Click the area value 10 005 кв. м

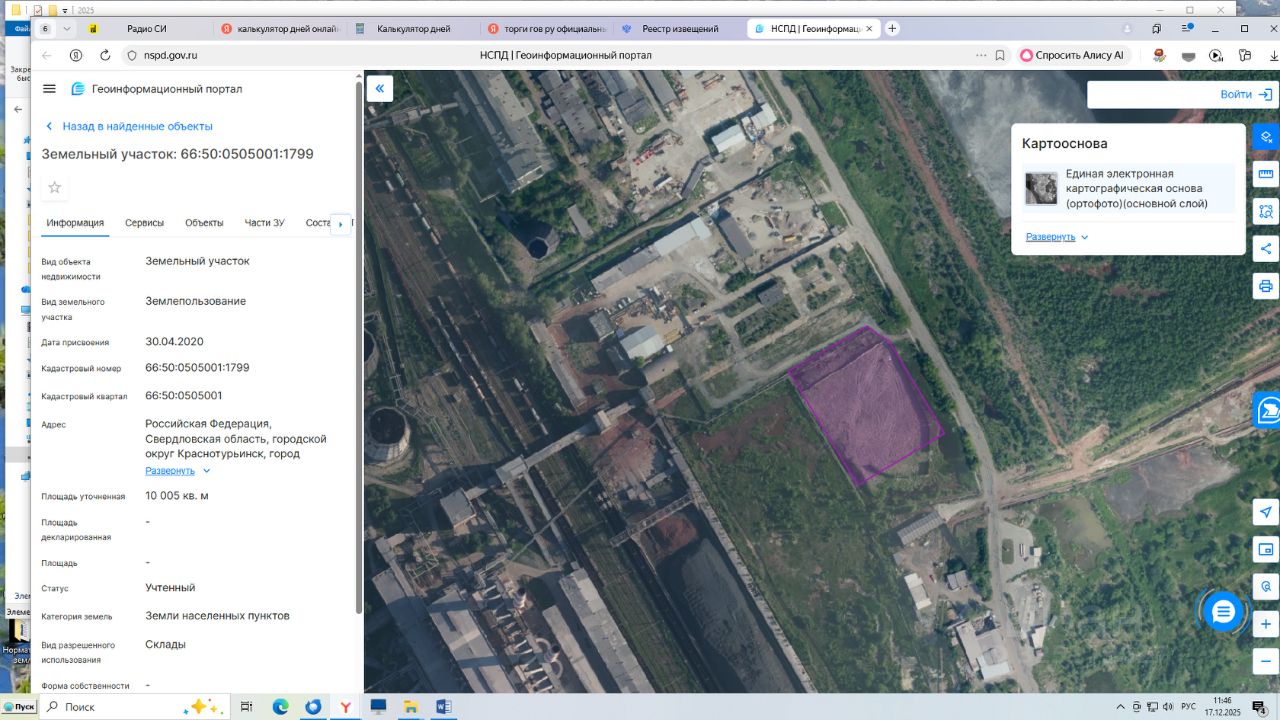pyautogui.click(x=177, y=496)
